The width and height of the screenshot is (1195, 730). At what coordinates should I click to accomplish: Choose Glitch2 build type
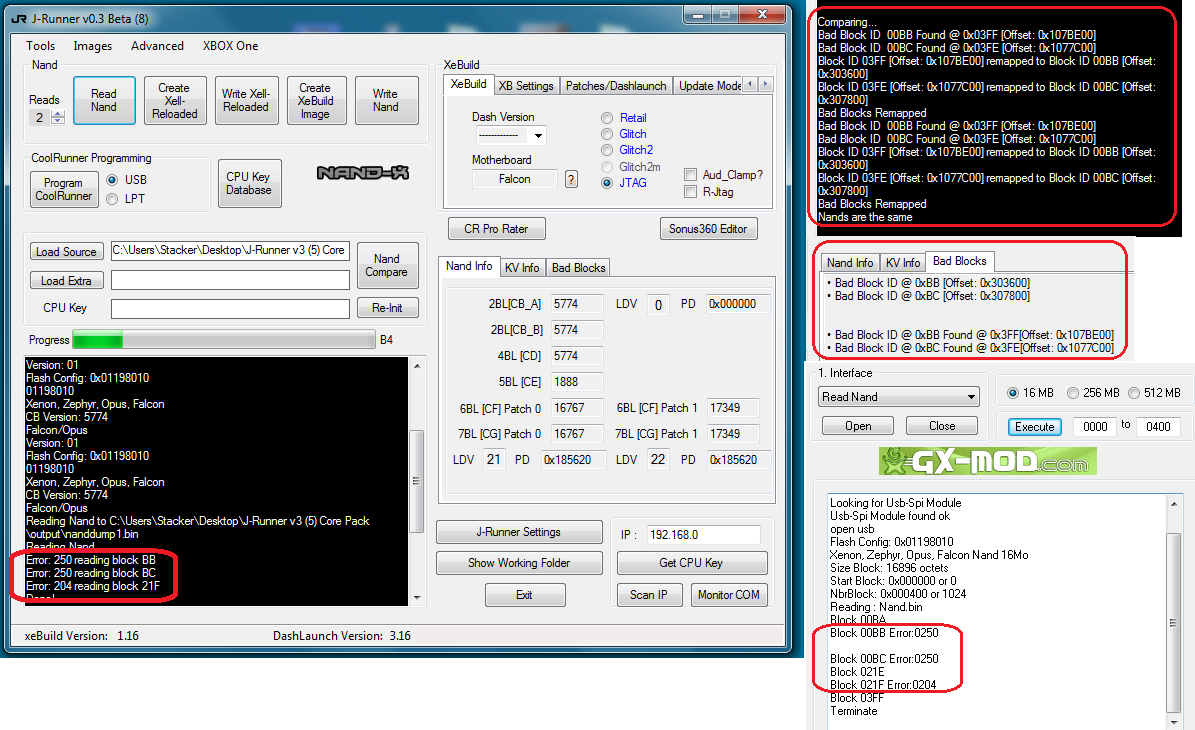point(607,150)
